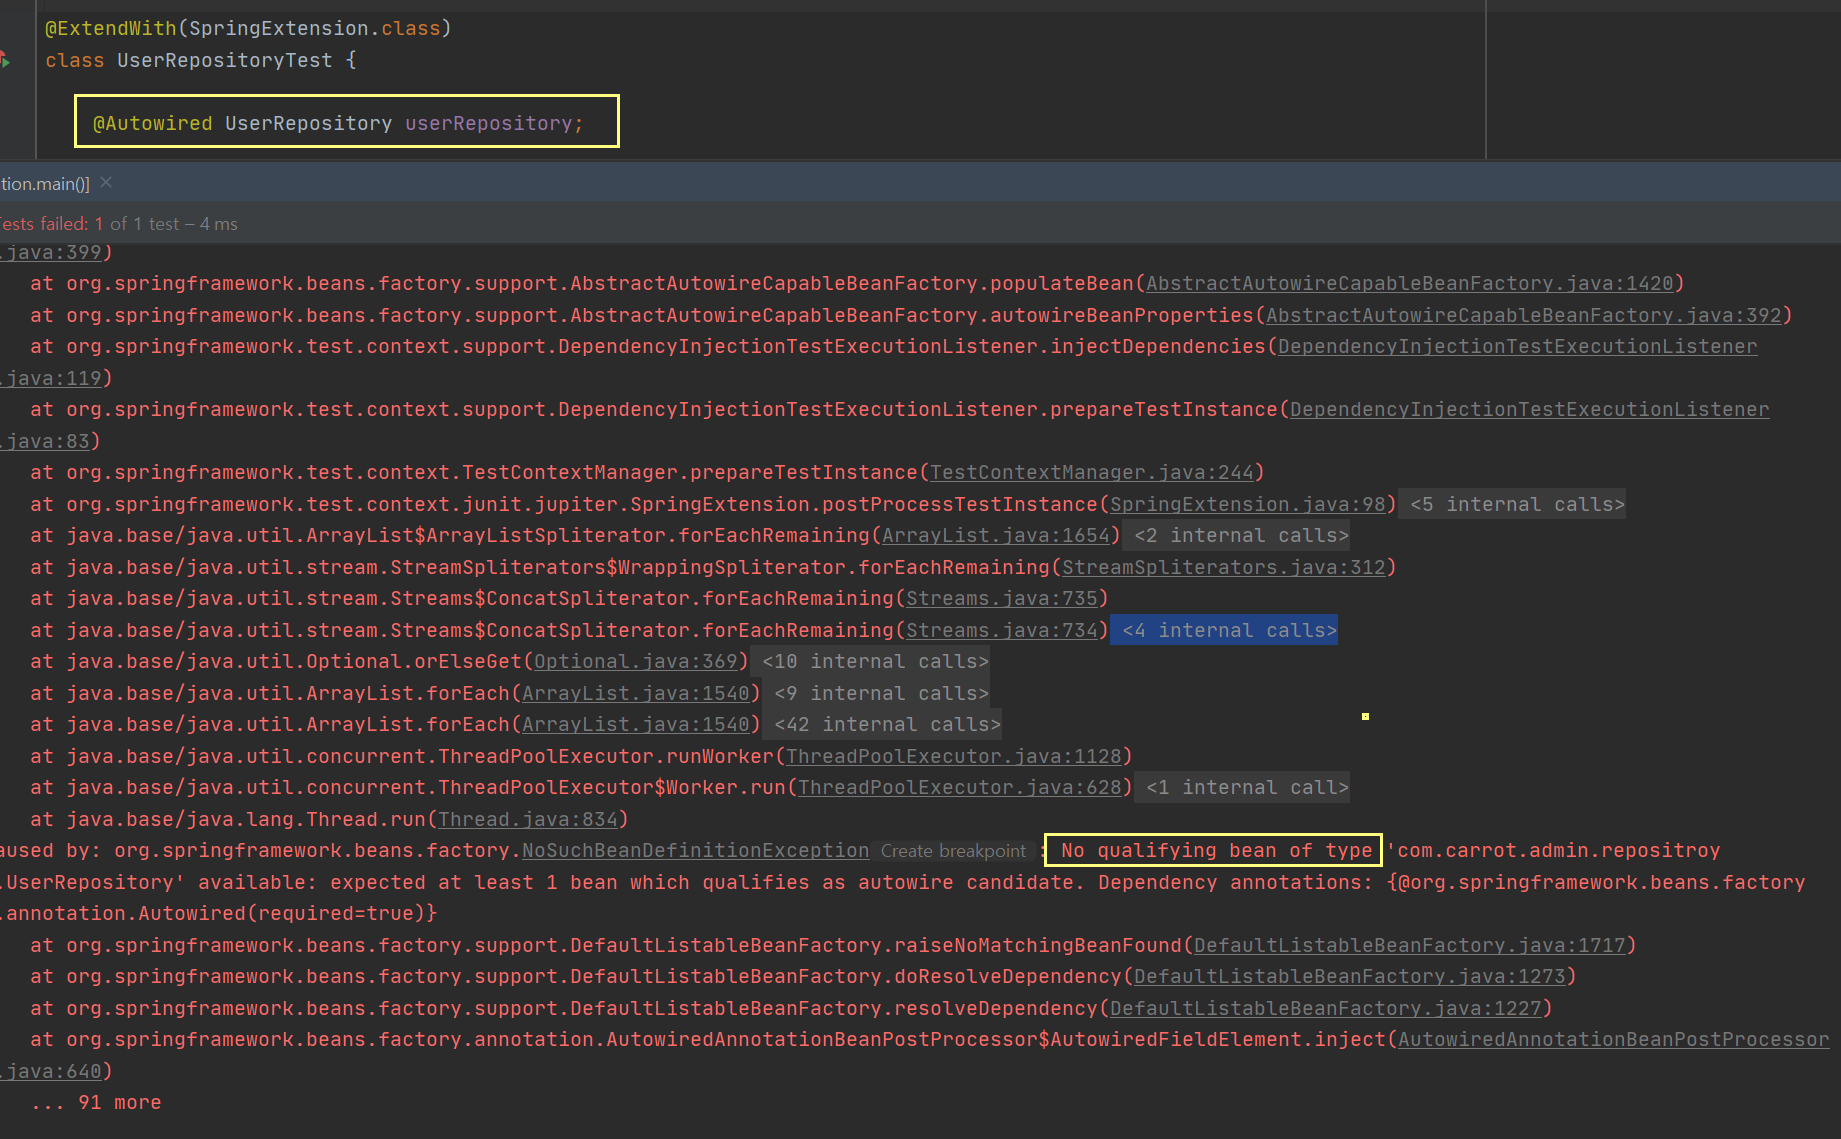Expand the 1 internal call fold
Image resolution: width=1841 pixels, height=1139 pixels.
pos(1242,788)
